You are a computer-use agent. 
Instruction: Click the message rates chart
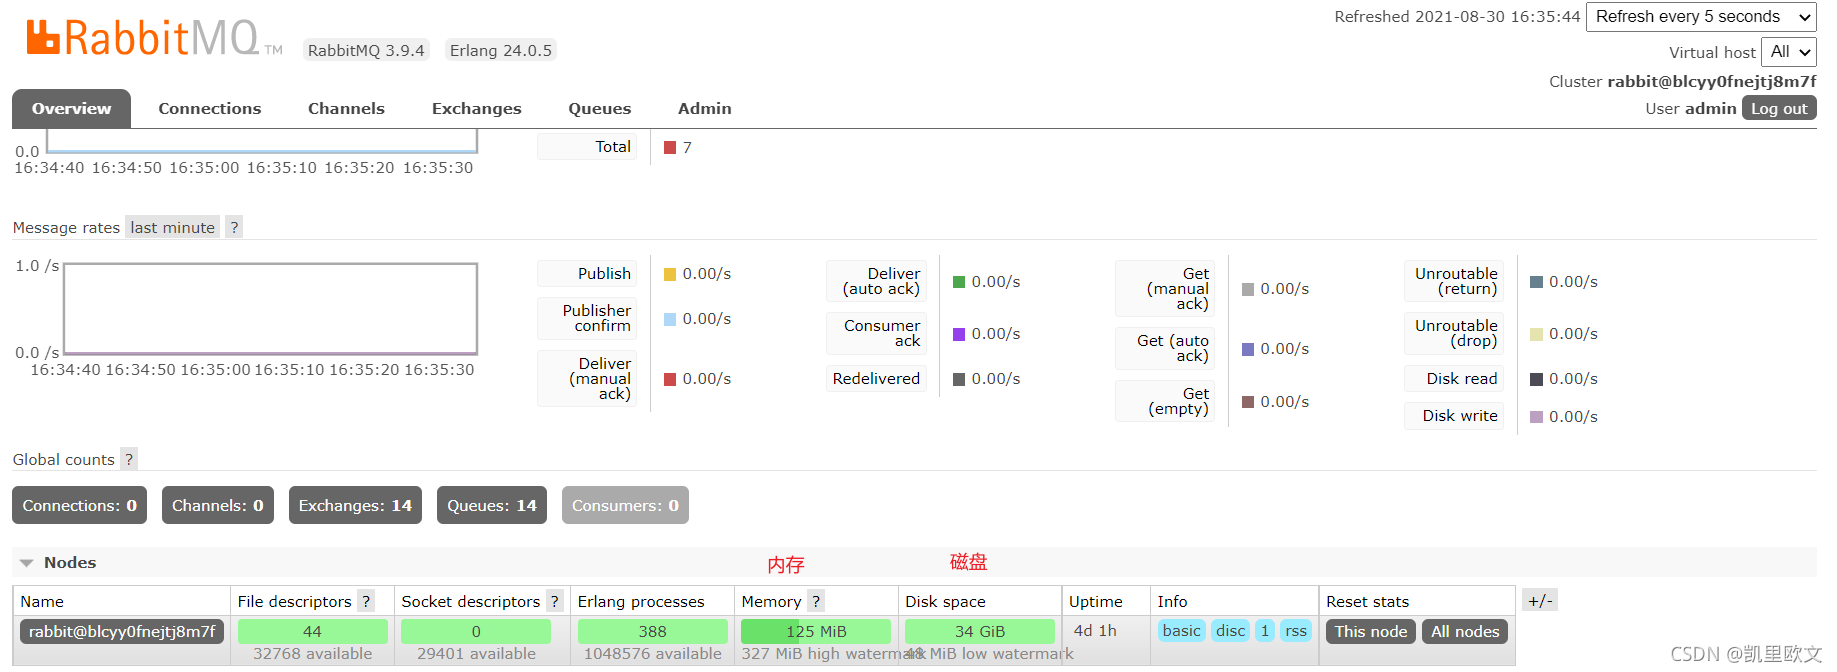(x=270, y=309)
